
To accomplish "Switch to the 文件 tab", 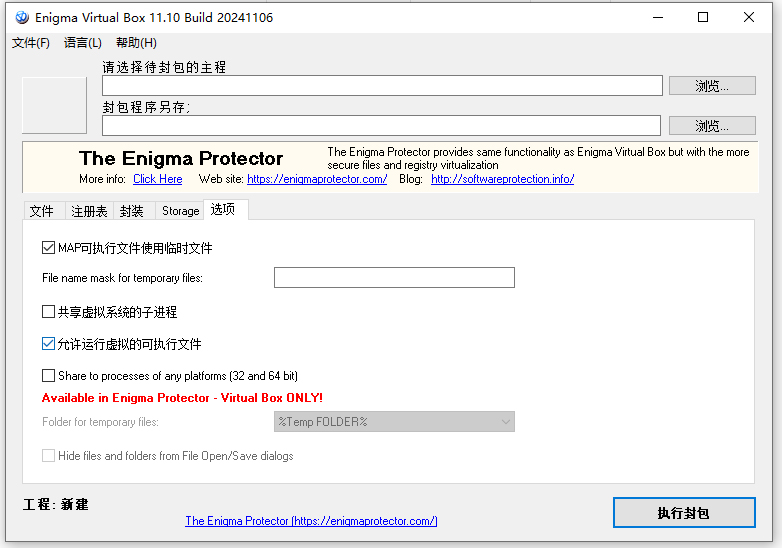I will (42, 211).
